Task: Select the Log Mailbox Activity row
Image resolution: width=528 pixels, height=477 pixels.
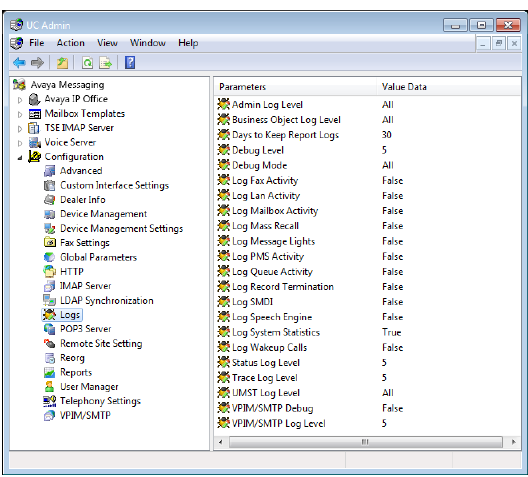Action: tap(275, 211)
